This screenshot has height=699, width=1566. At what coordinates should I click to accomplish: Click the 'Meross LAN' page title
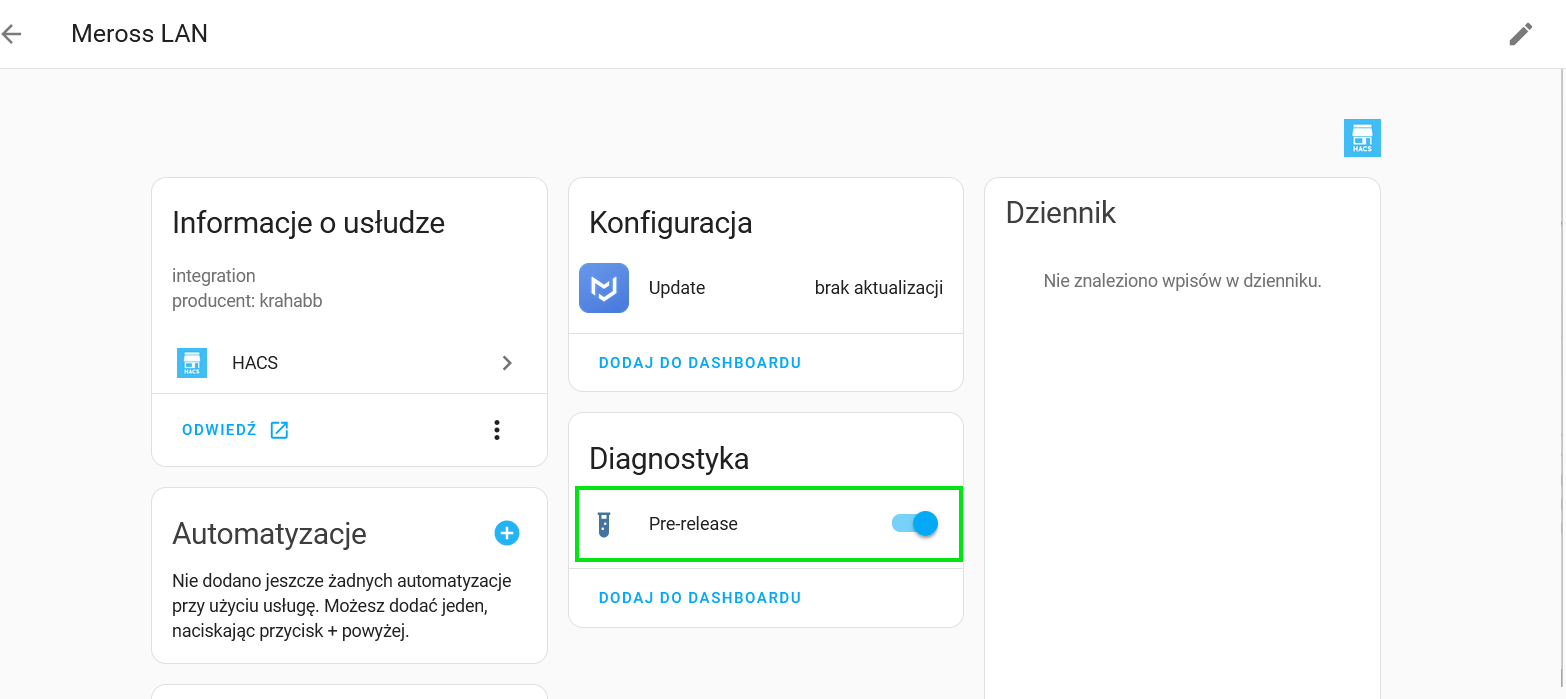coord(140,34)
